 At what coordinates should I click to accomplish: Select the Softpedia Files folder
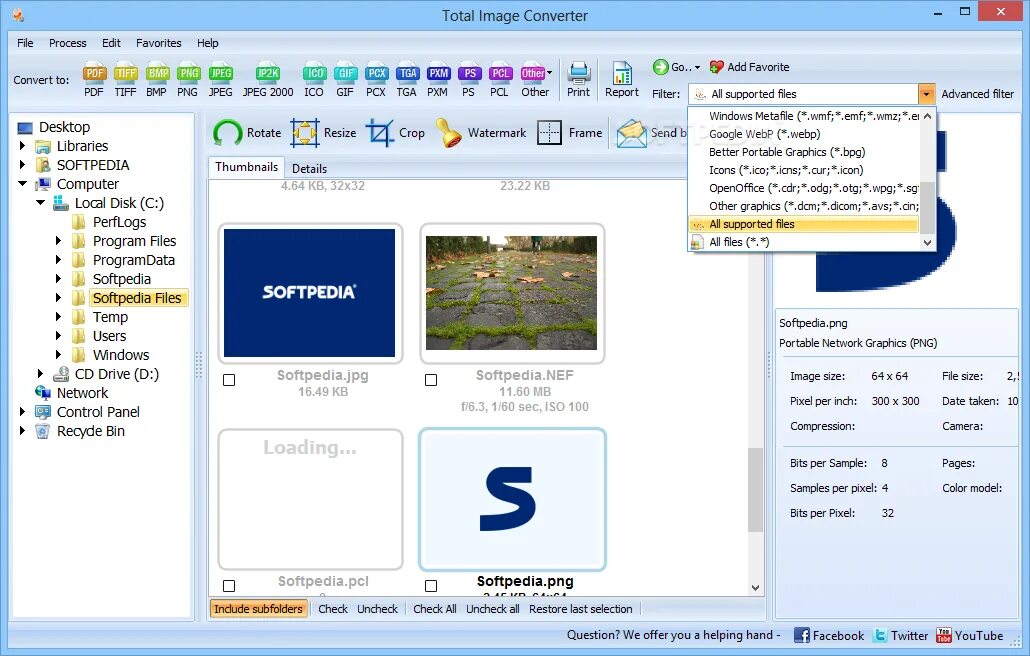tap(137, 298)
